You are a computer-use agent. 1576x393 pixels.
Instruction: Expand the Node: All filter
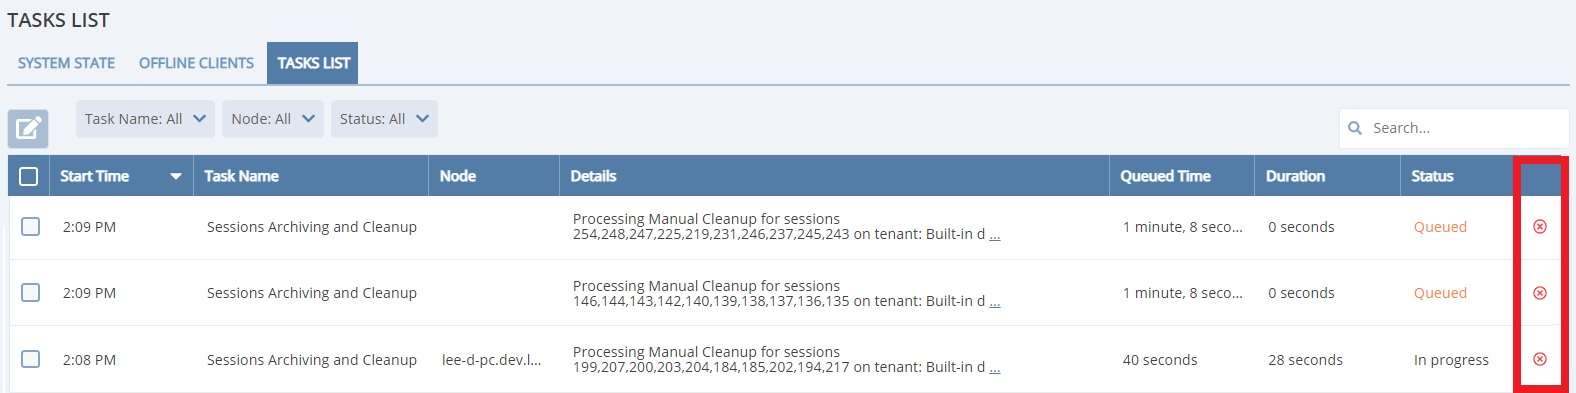(x=273, y=119)
